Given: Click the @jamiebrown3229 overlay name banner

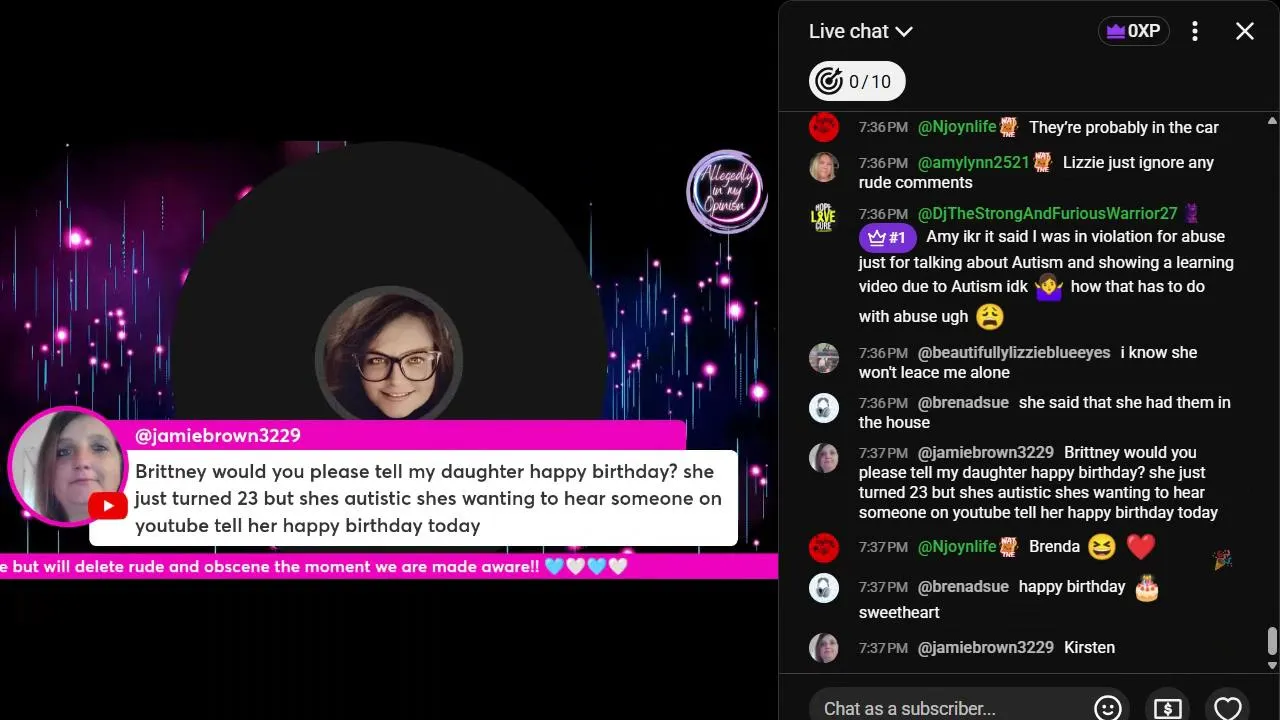Looking at the screenshot, I should (x=408, y=435).
